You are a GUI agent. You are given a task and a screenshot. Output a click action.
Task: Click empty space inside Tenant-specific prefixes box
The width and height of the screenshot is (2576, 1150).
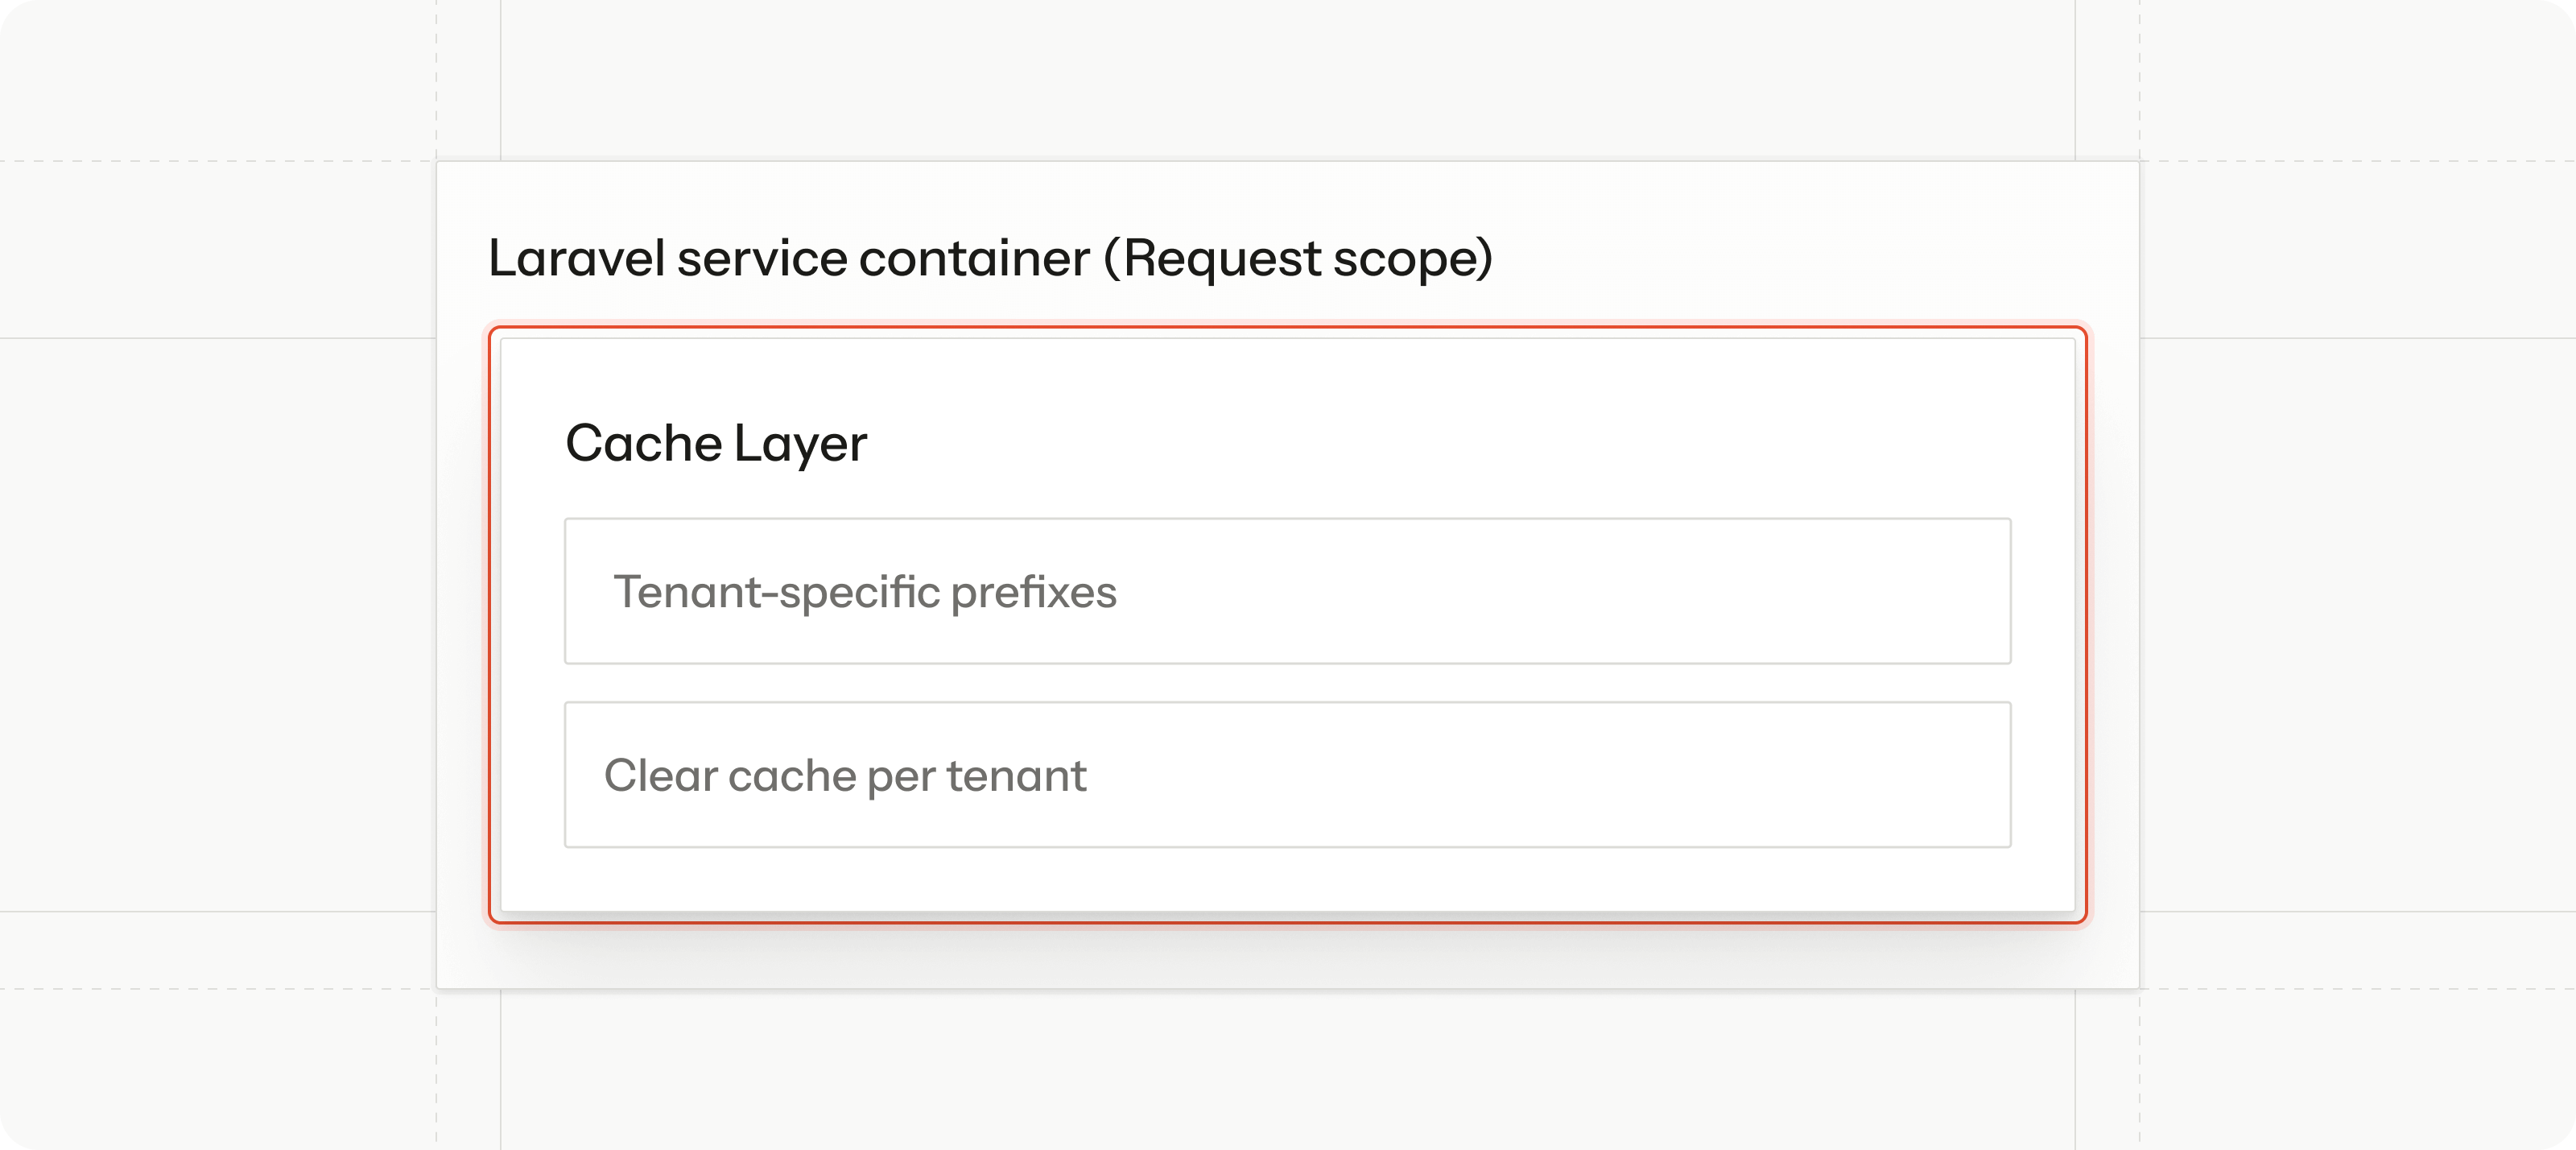coord(1600,591)
